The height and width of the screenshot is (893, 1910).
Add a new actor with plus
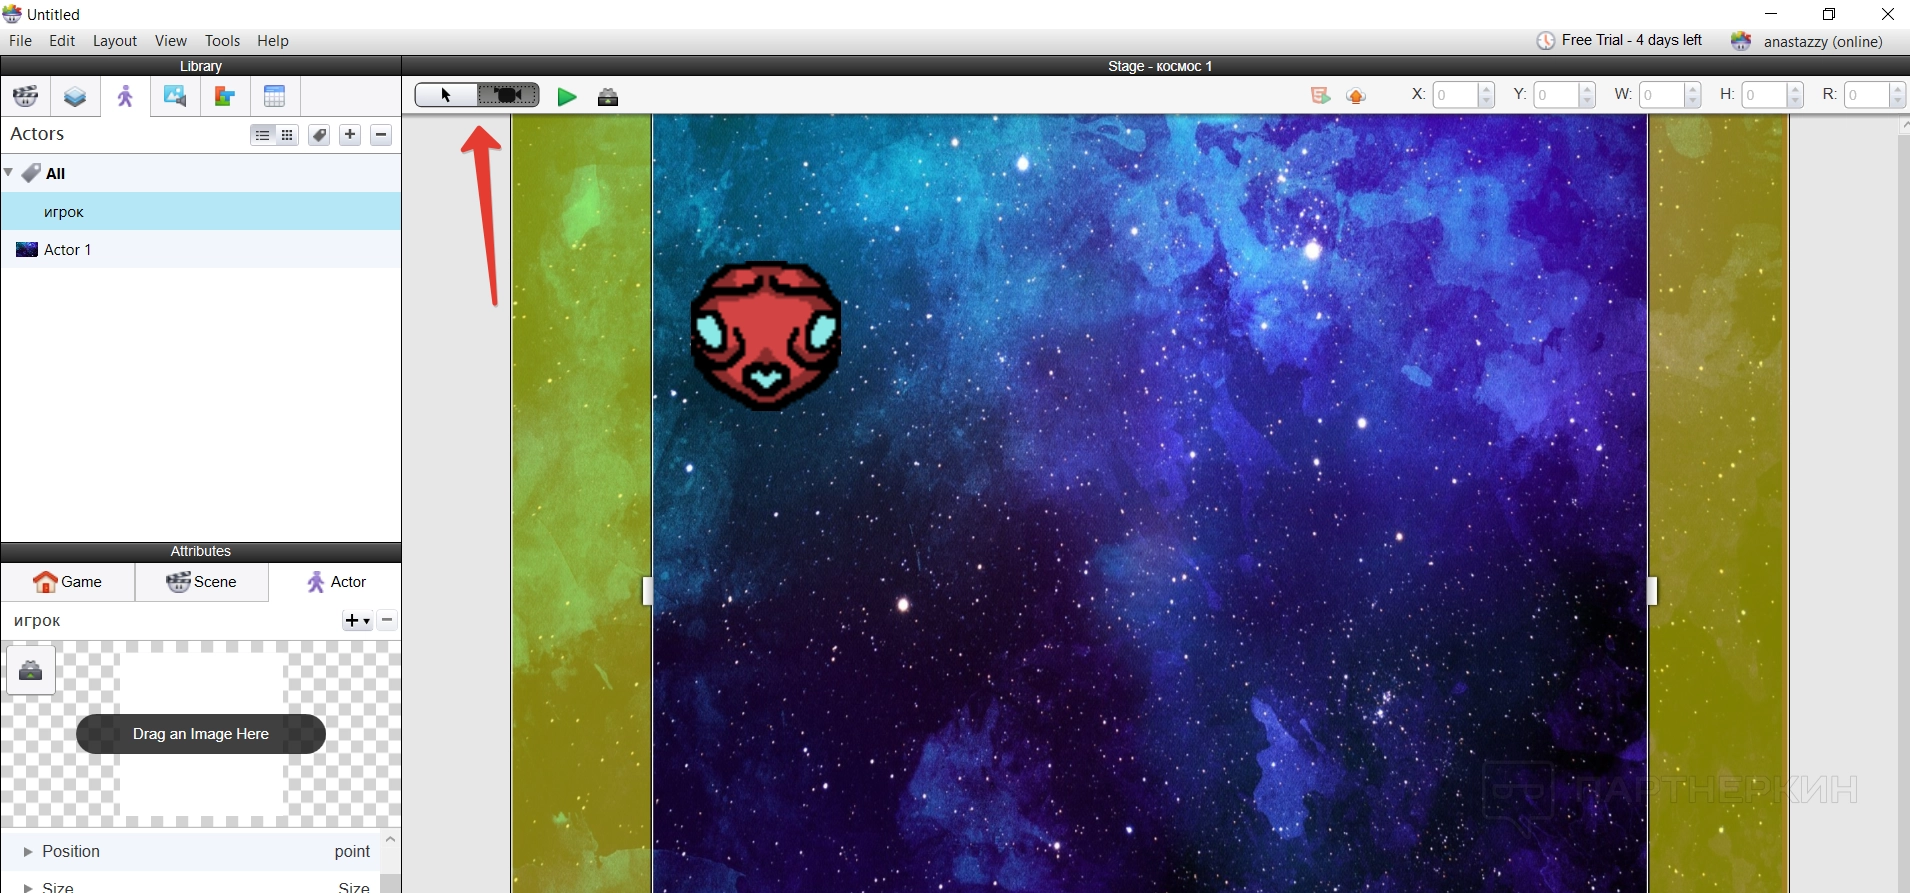(x=350, y=135)
